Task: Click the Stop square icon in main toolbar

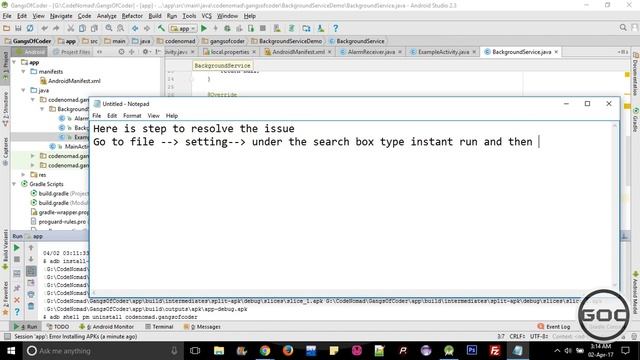Action: tap(263, 28)
